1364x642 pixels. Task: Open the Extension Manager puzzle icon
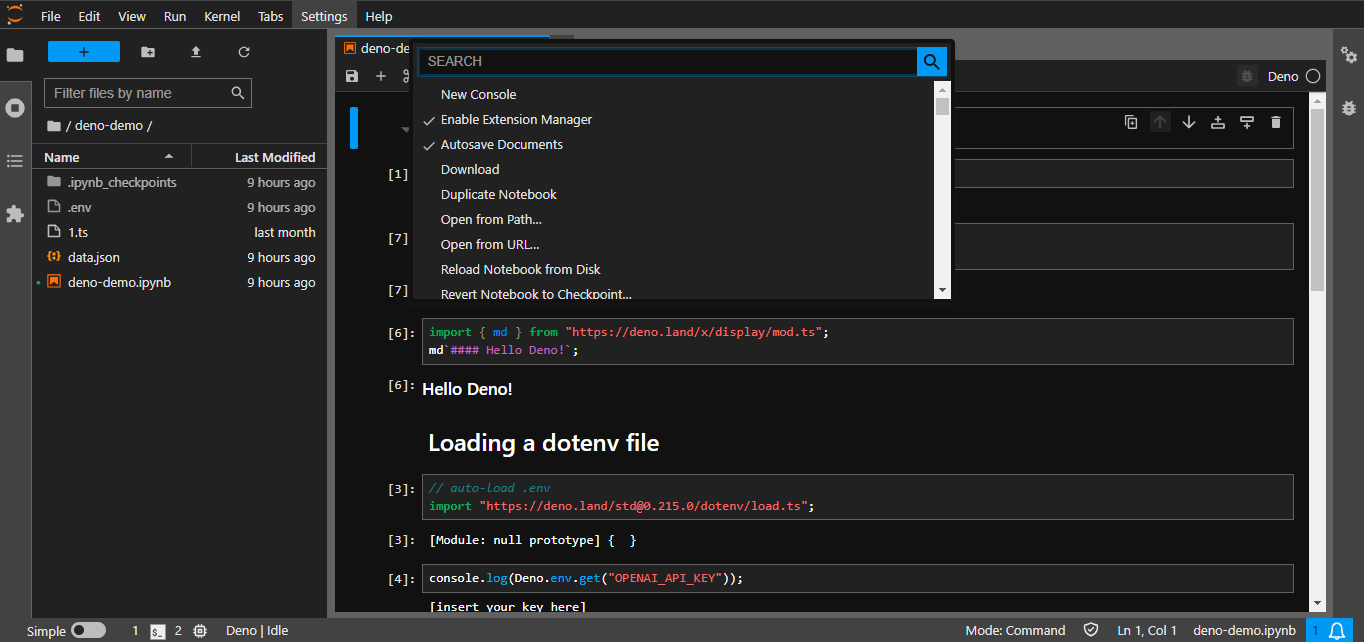(15, 214)
